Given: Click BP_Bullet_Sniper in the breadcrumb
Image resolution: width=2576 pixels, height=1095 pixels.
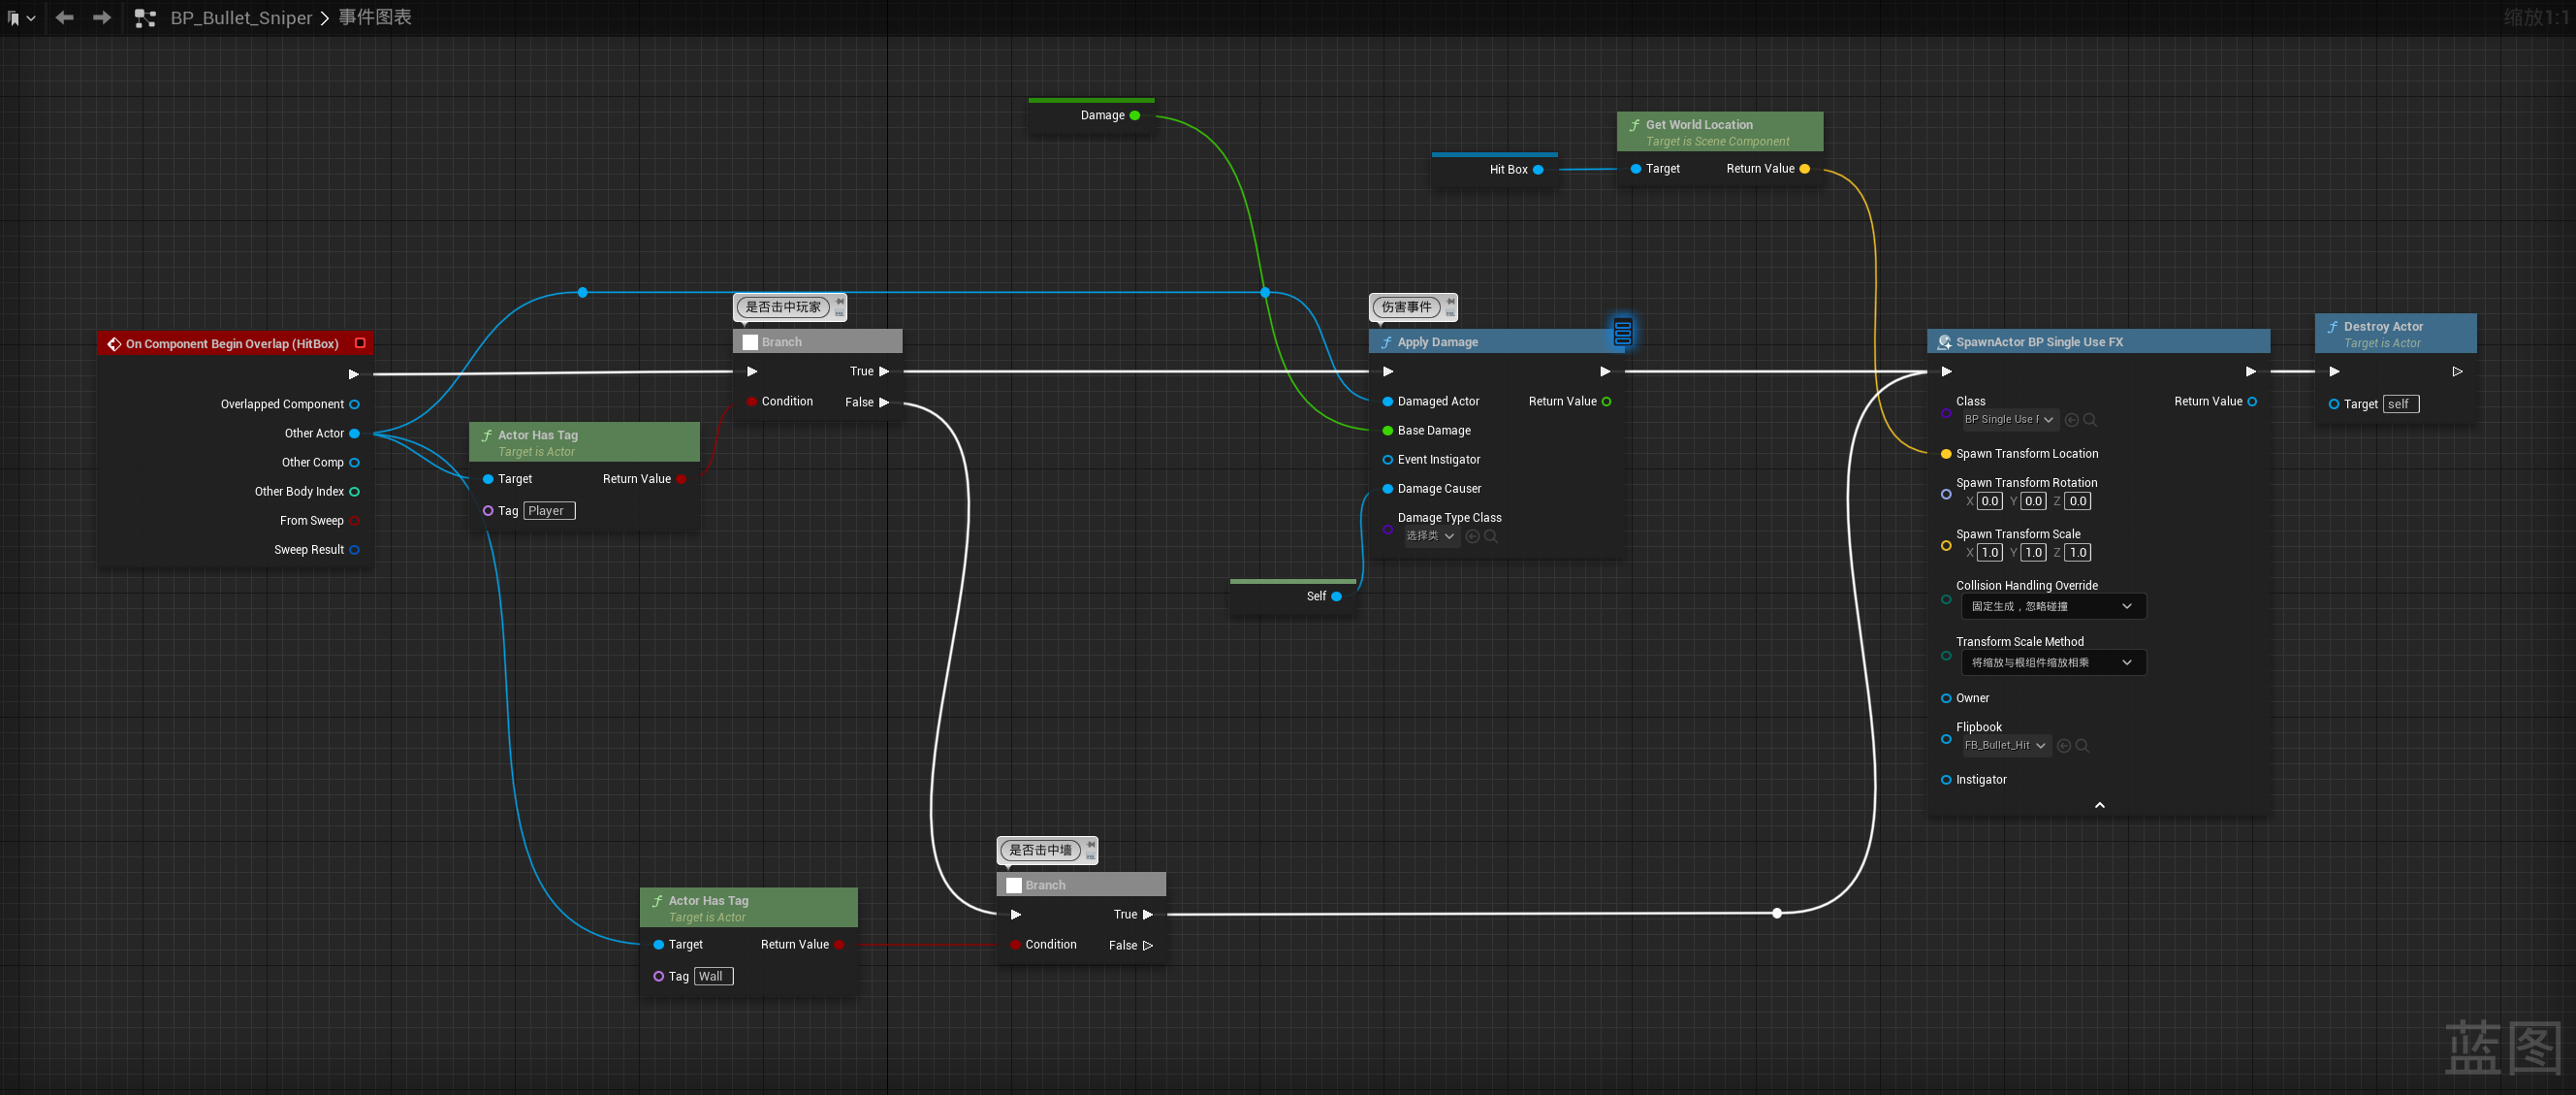Looking at the screenshot, I should coord(241,18).
